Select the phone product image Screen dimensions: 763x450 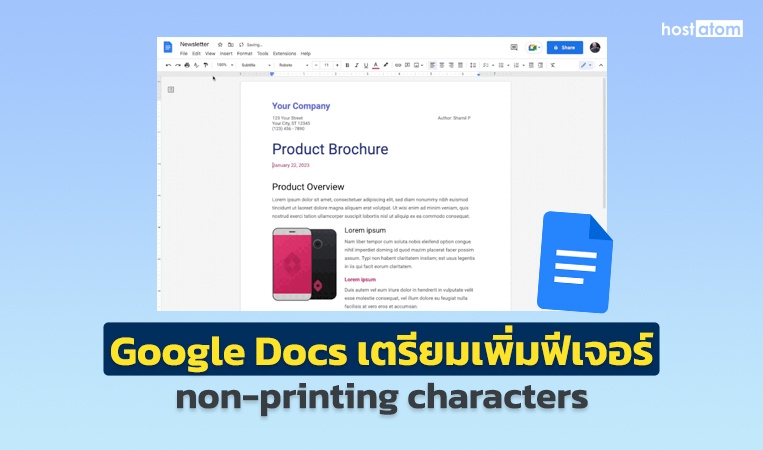point(305,264)
